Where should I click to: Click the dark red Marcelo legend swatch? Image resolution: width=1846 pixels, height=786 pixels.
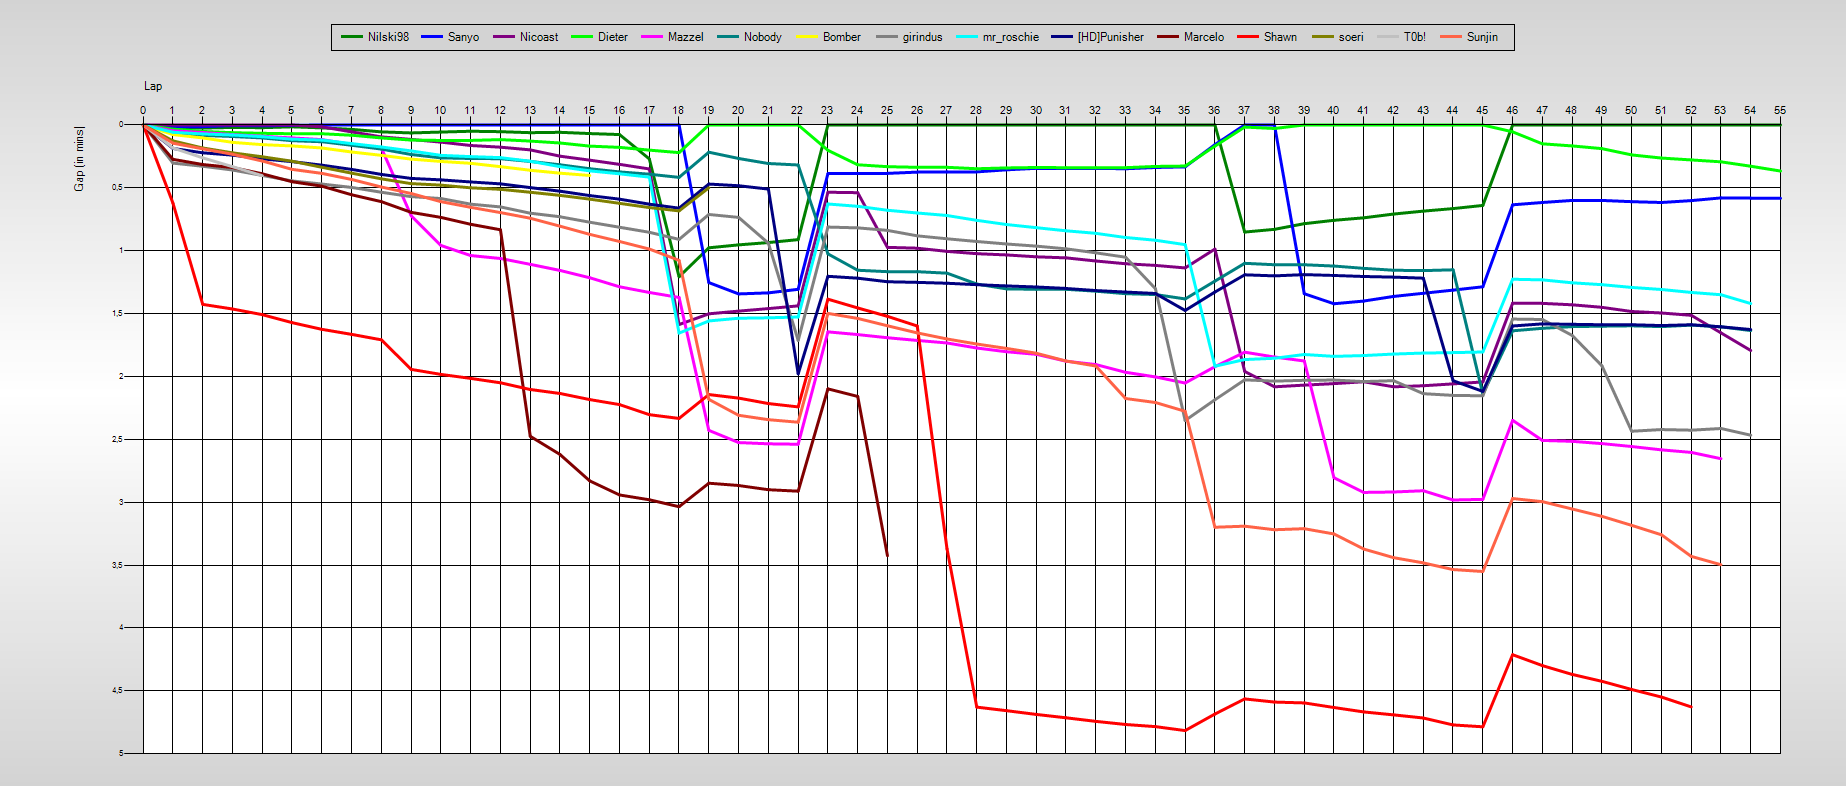(x=1168, y=37)
